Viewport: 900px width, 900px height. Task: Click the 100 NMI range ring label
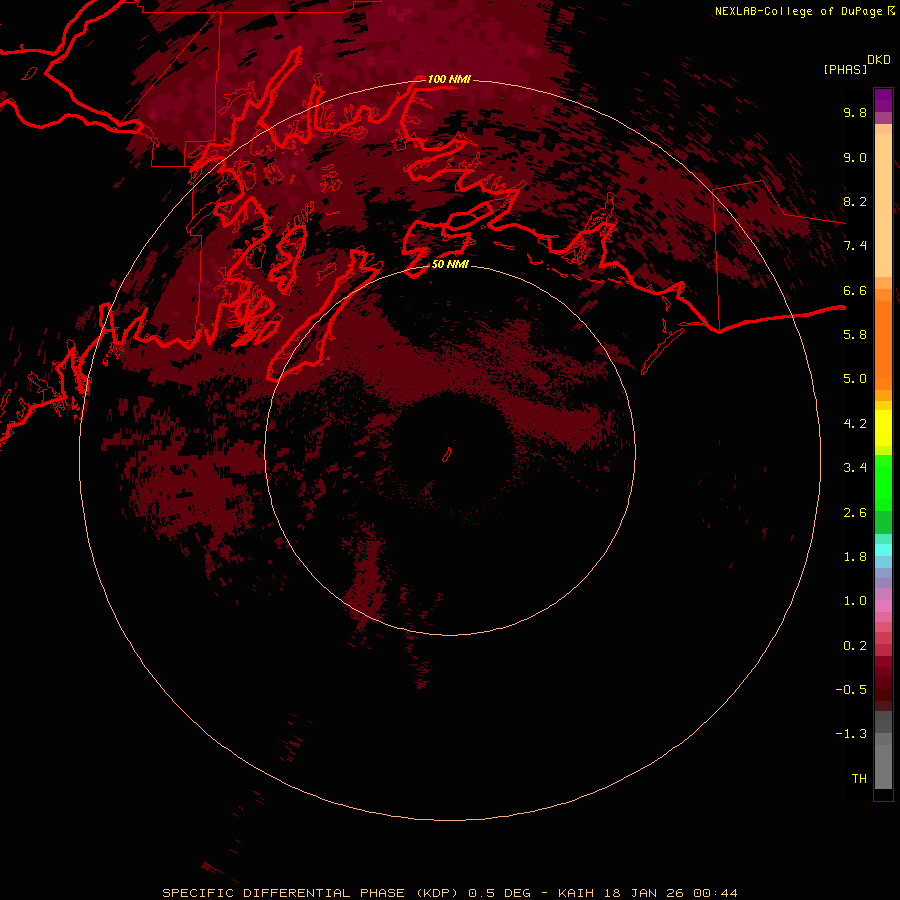[x=449, y=79]
